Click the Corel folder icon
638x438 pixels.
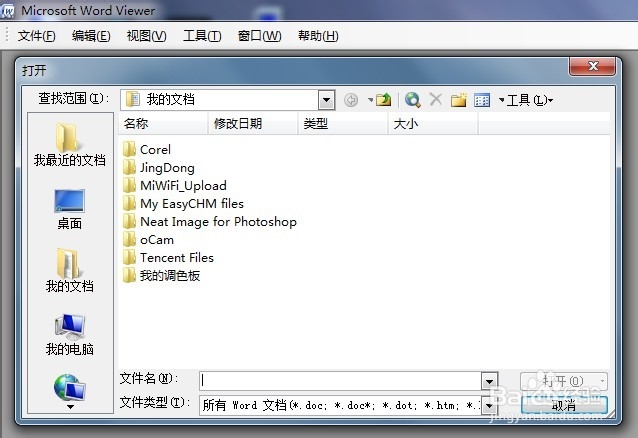coord(129,149)
